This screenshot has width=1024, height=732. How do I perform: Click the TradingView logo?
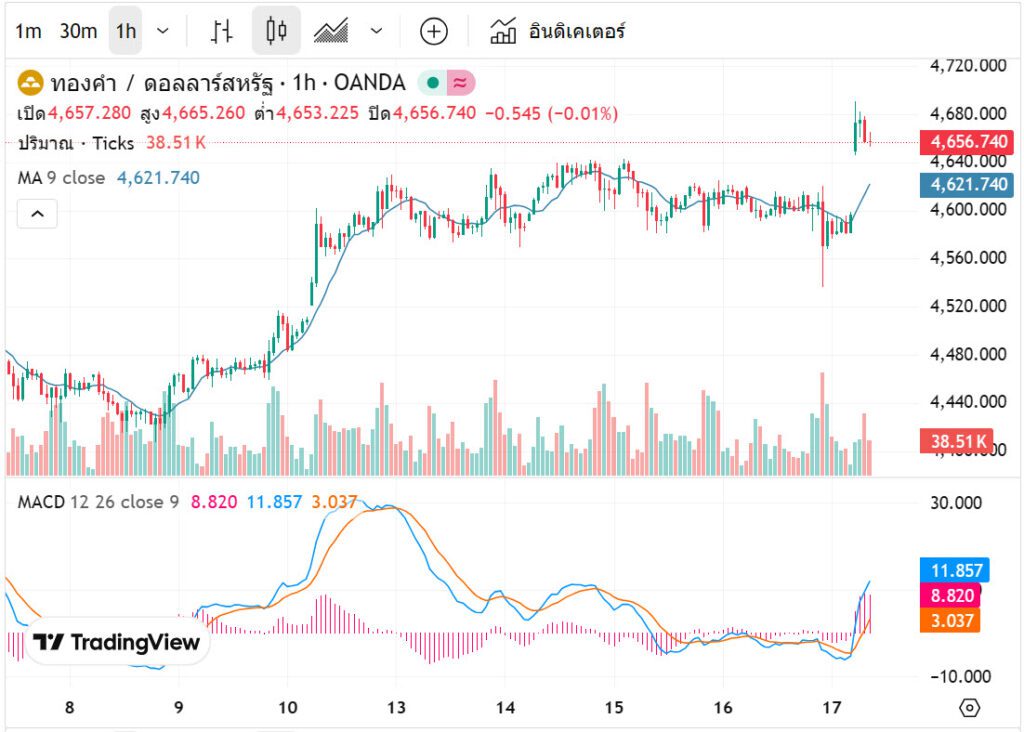click(x=116, y=642)
